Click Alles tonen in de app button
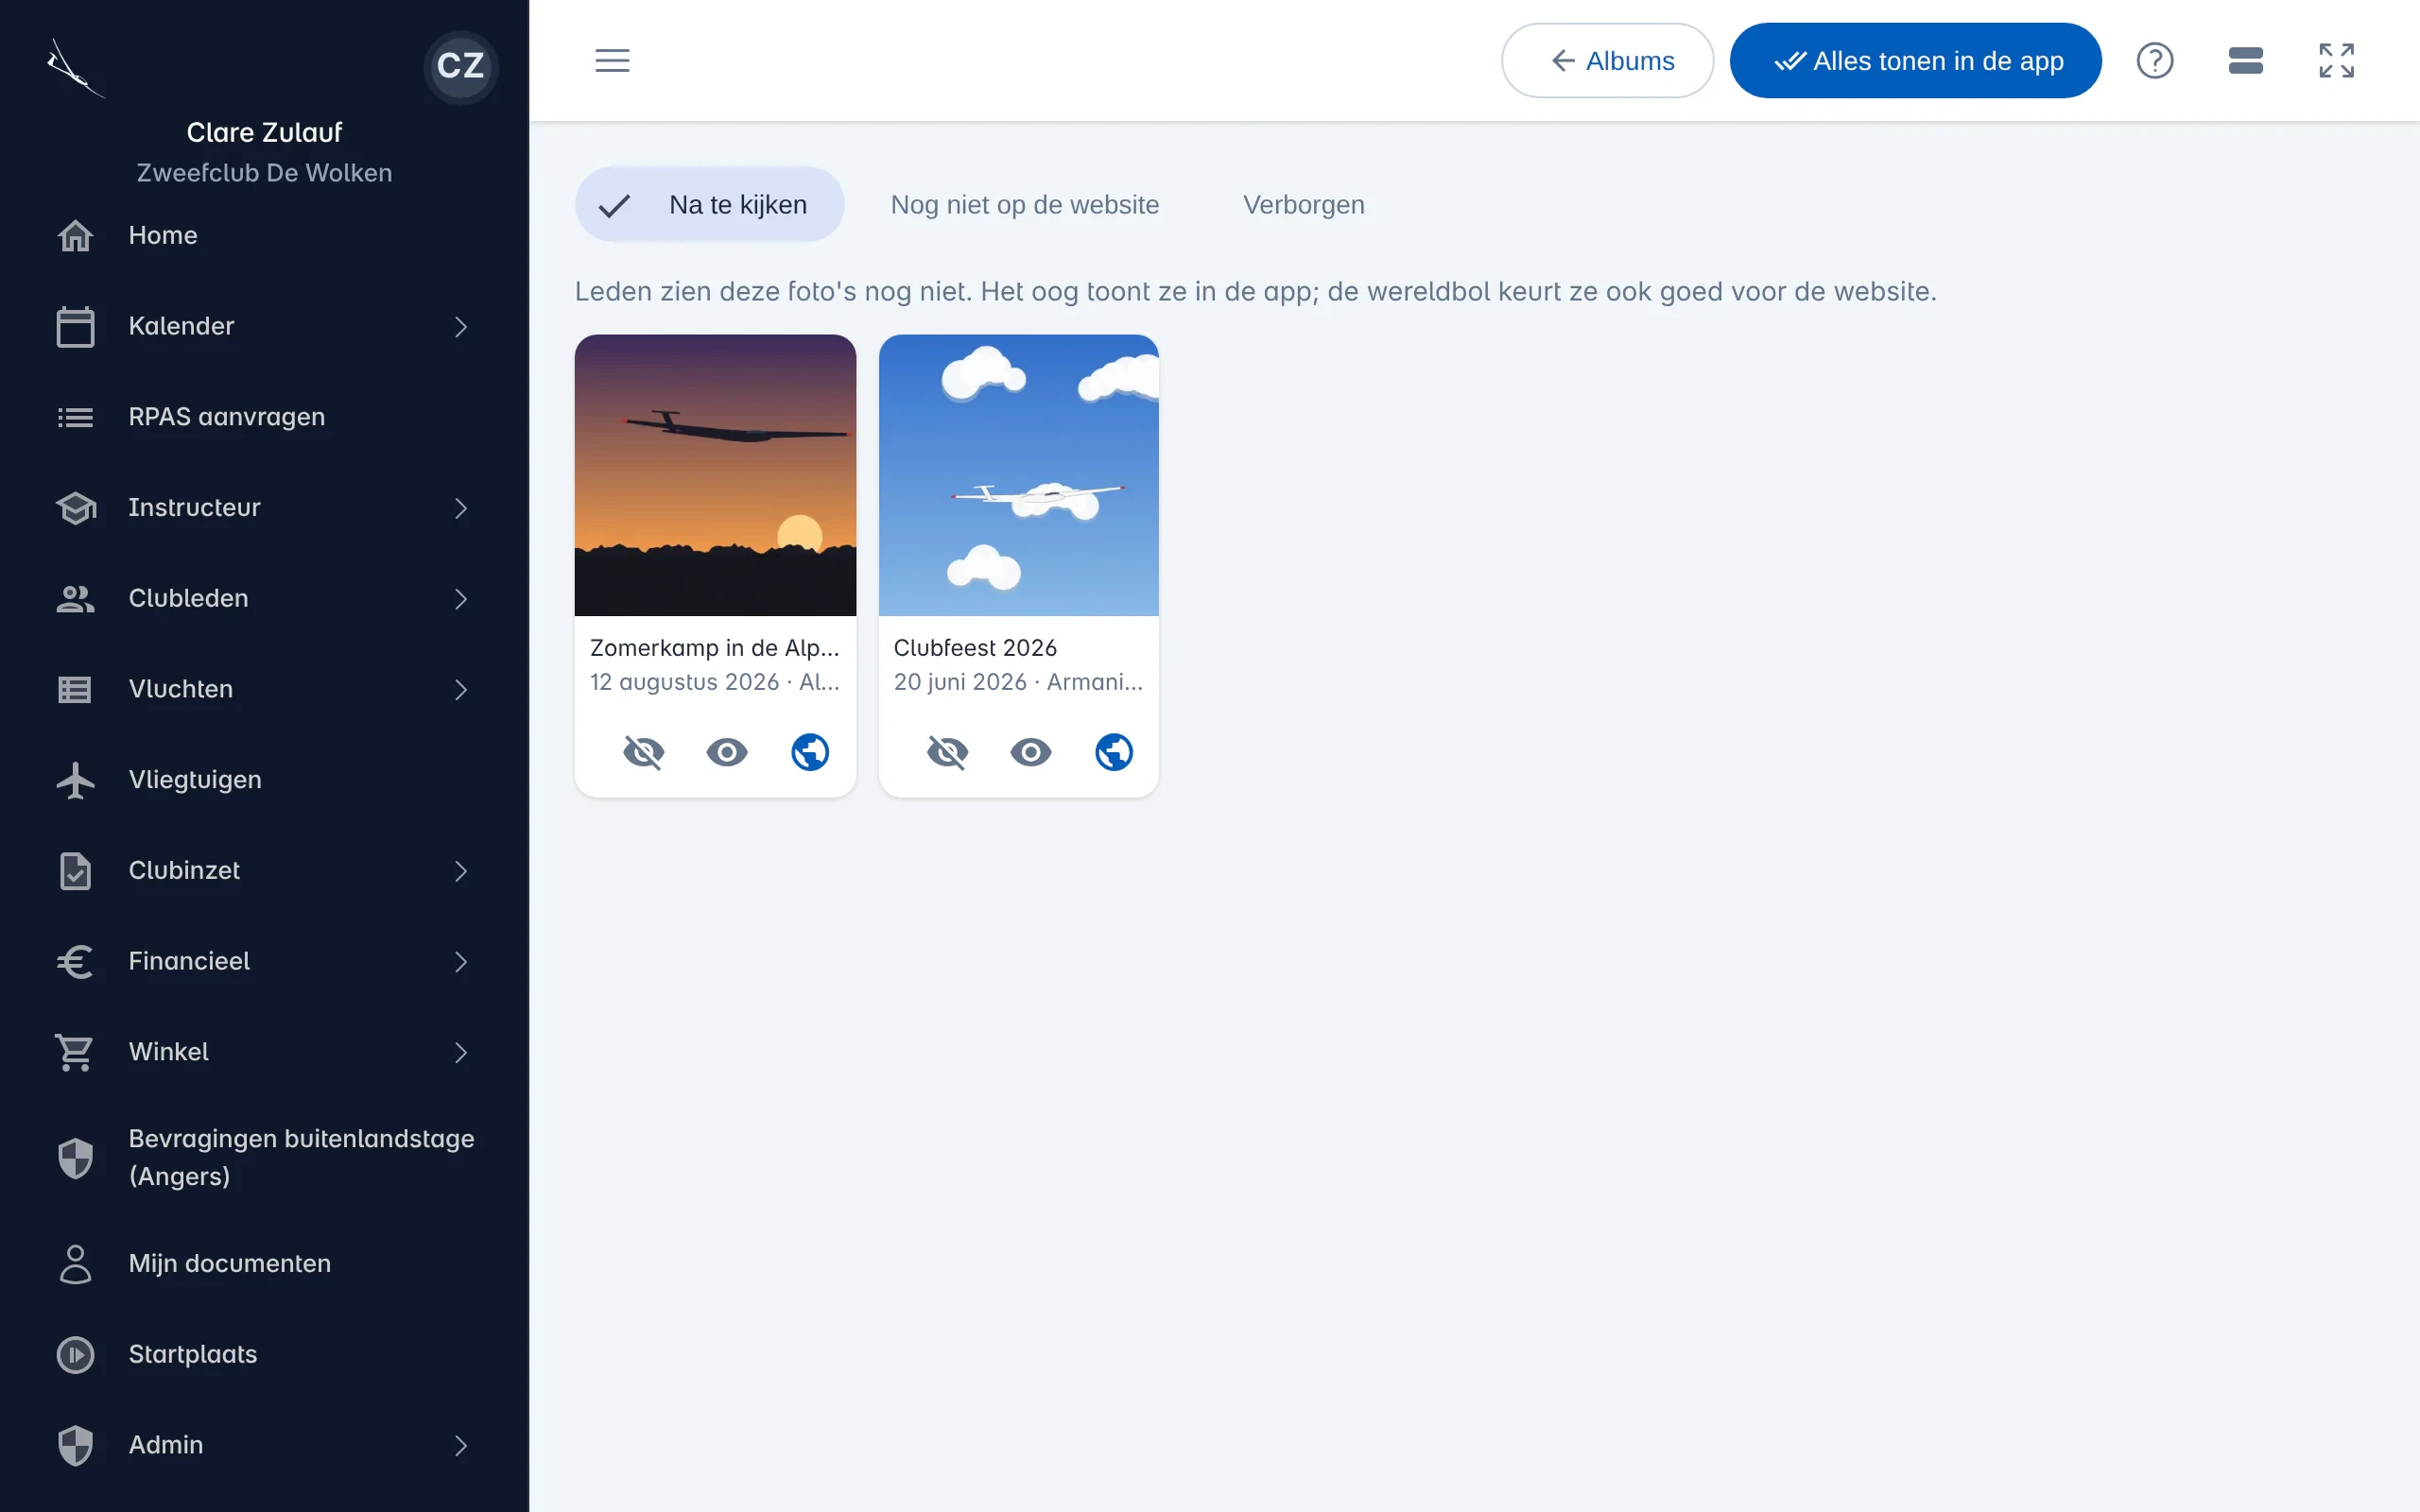 point(1915,61)
